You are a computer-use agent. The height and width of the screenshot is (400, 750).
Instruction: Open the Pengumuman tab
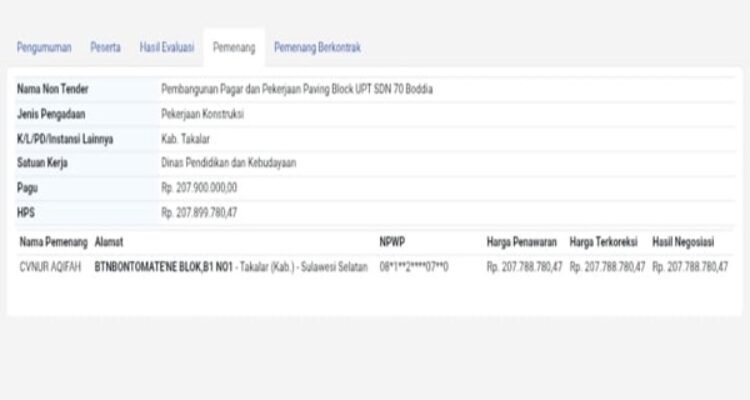[44, 47]
